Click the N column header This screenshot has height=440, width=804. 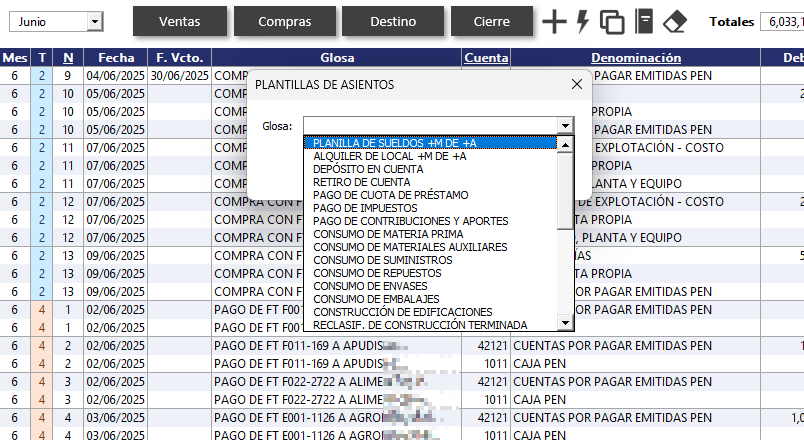(68, 57)
